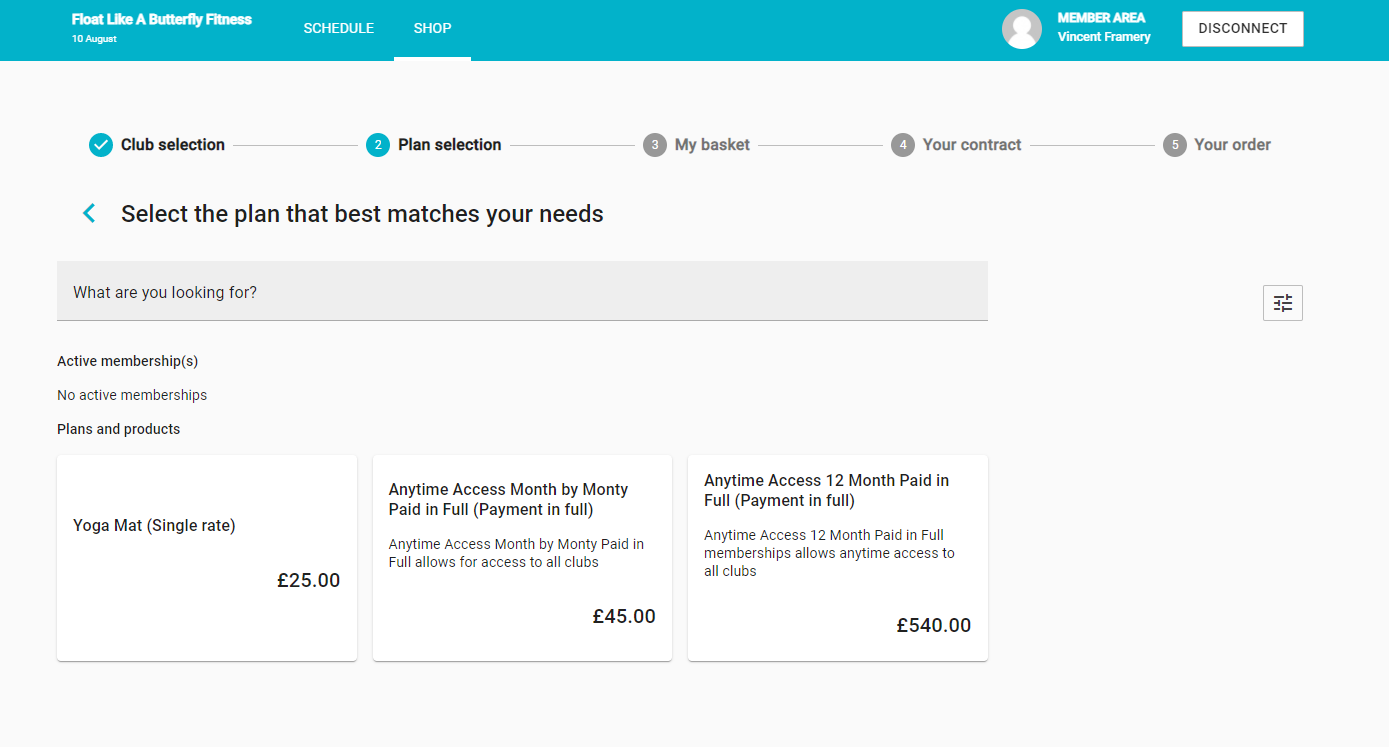Click the My basket step label
This screenshot has height=747, width=1389.
pos(712,145)
